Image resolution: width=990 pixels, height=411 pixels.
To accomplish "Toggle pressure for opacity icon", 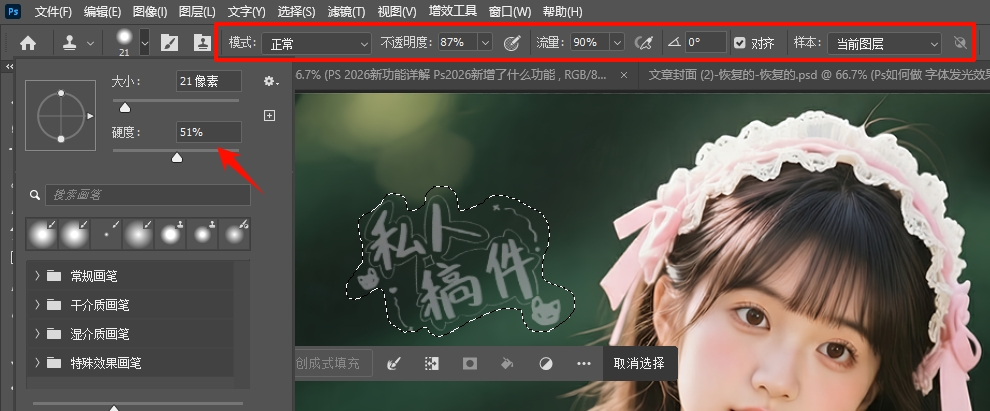I will point(512,43).
